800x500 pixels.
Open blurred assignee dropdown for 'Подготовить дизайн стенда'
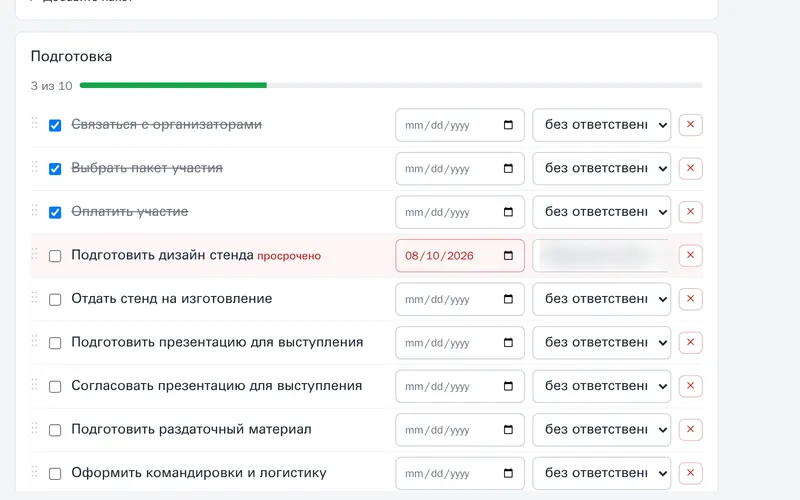point(602,256)
